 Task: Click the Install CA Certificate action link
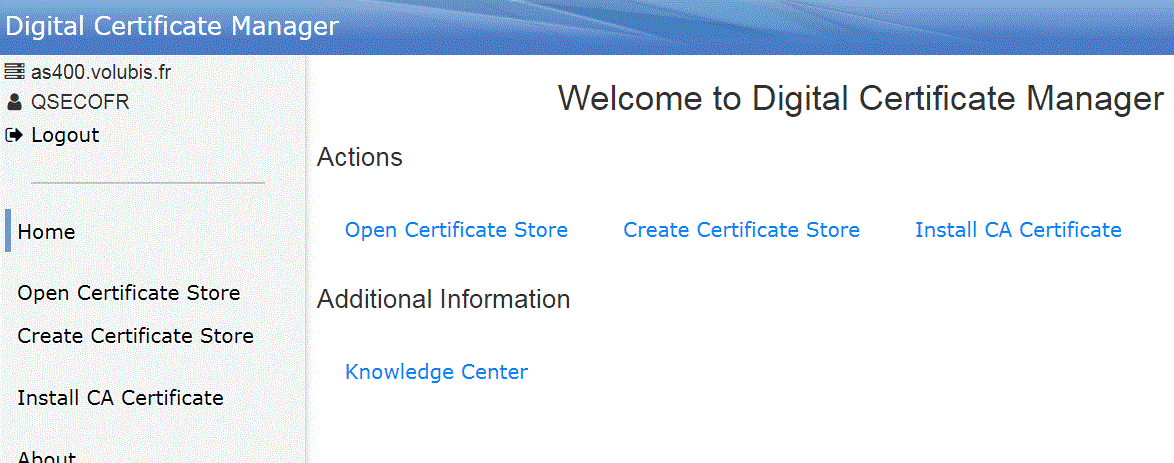(1018, 230)
